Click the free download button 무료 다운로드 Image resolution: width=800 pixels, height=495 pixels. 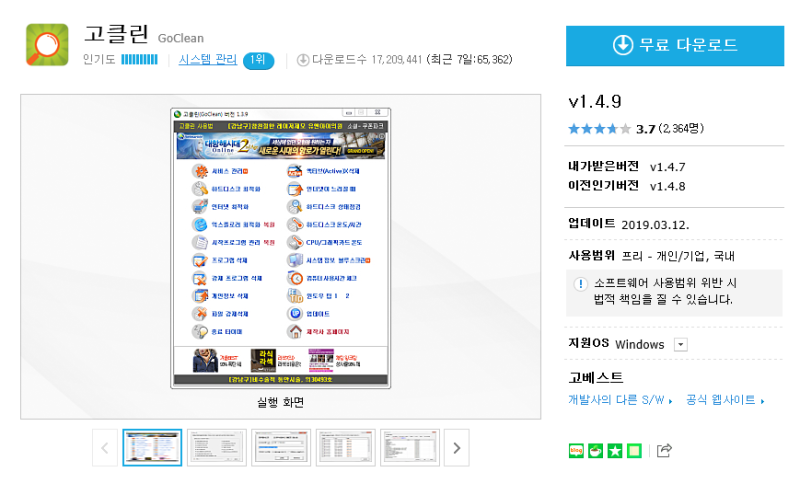674,46
